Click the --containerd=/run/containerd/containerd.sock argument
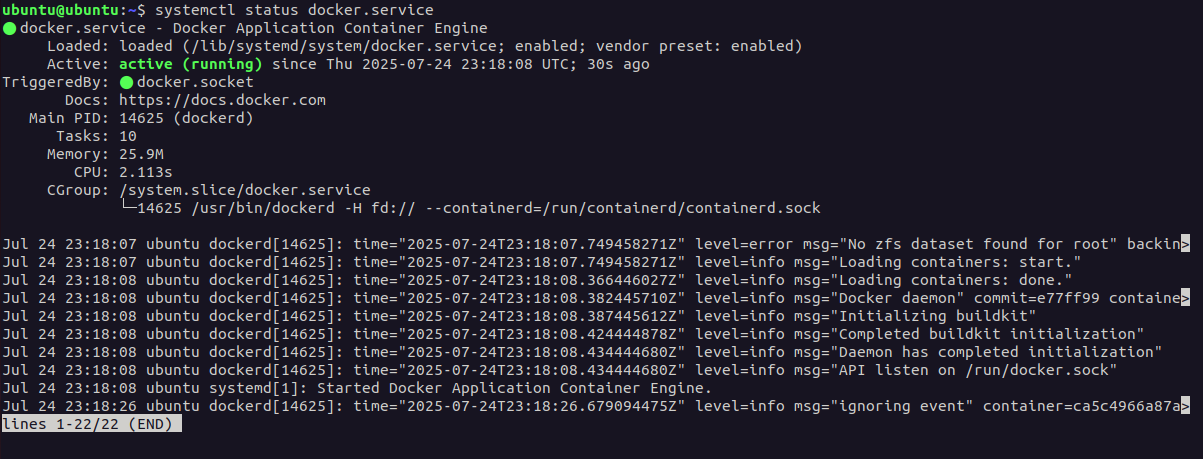This screenshot has height=459, width=1203. tap(626, 208)
